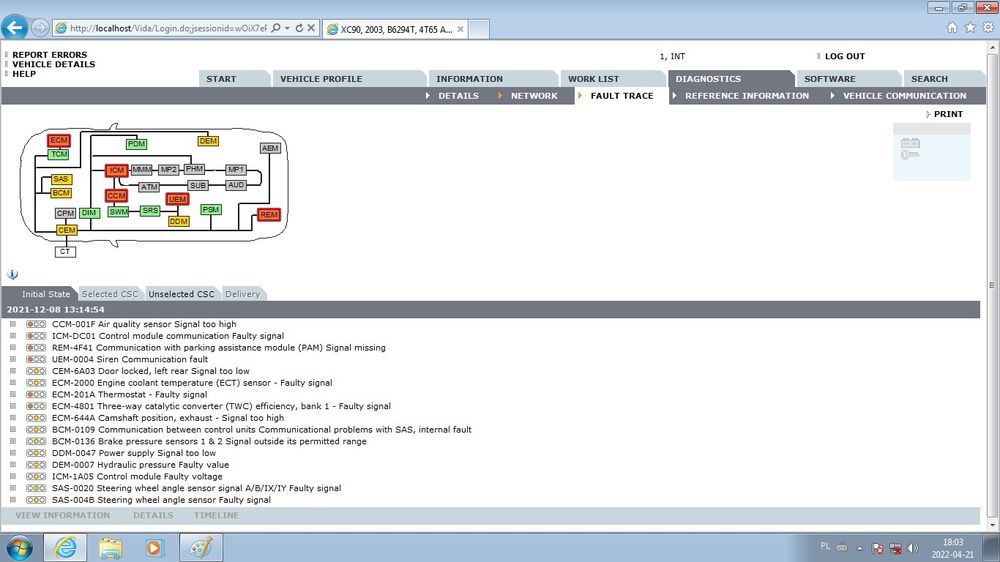1000x562 pixels.
Task: Show hidden system tray icons
Action: click(x=859, y=548)
